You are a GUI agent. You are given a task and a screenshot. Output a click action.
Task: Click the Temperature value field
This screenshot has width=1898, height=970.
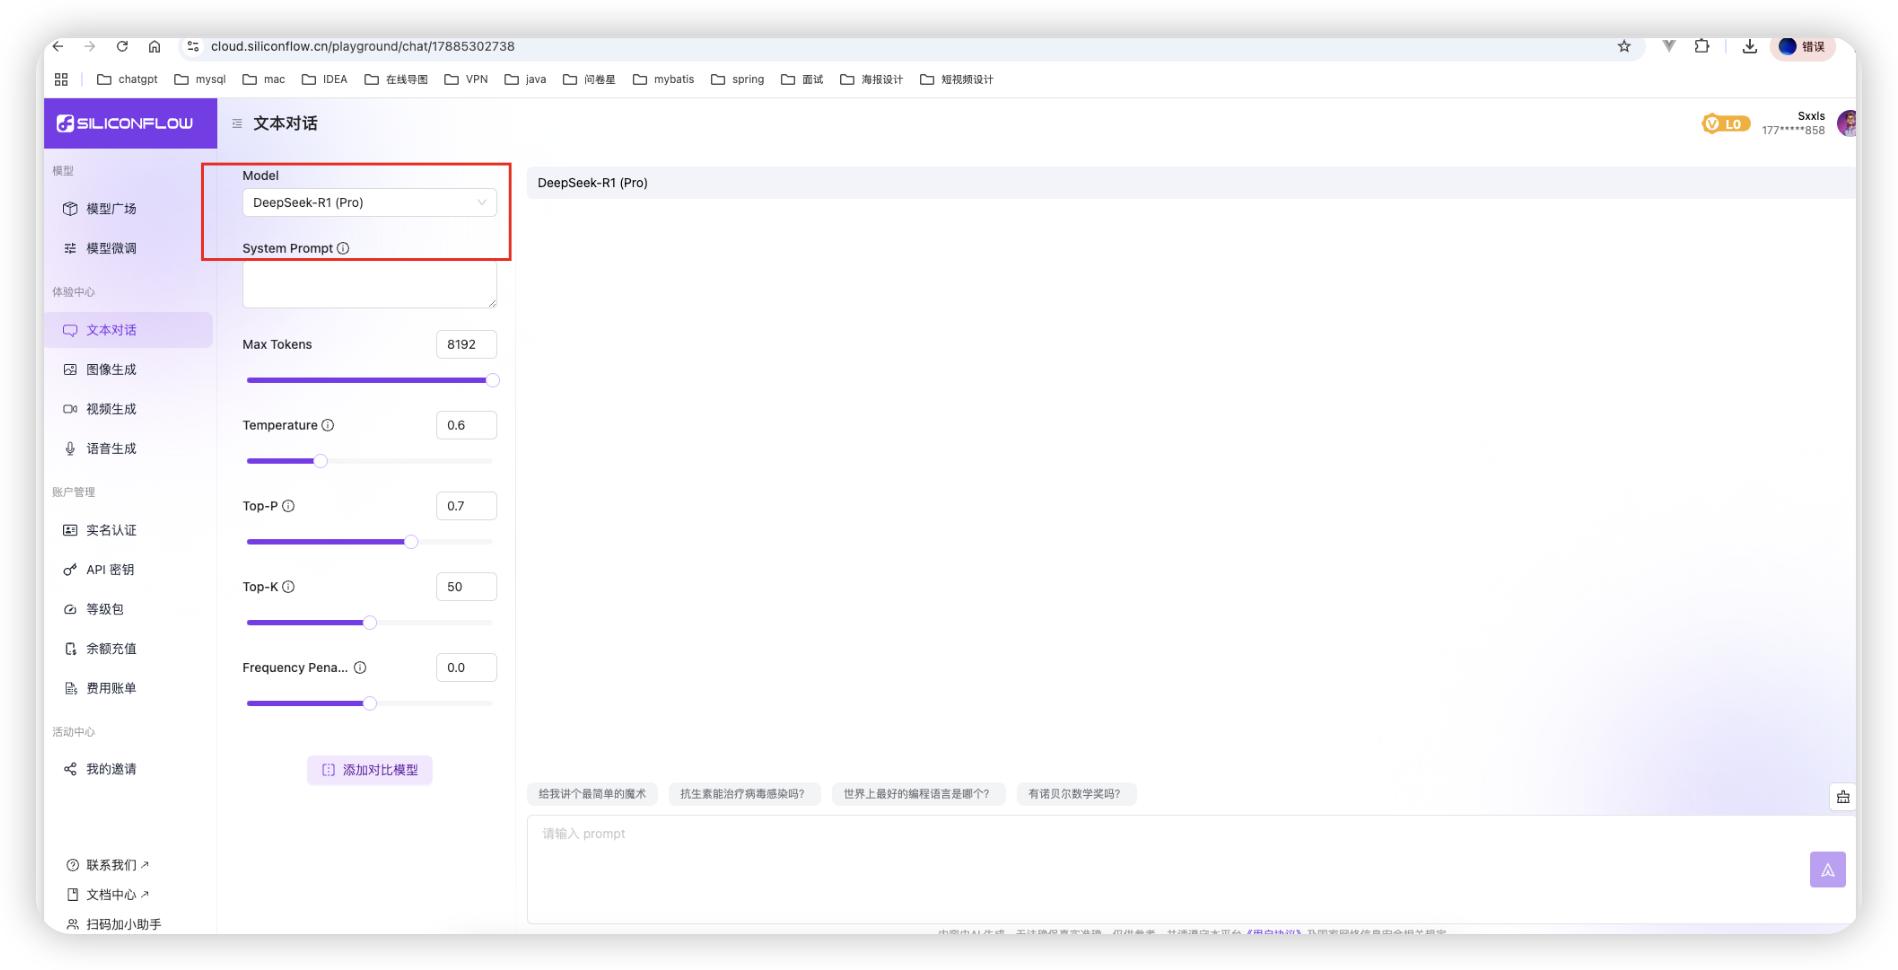(x=466, y=425)
